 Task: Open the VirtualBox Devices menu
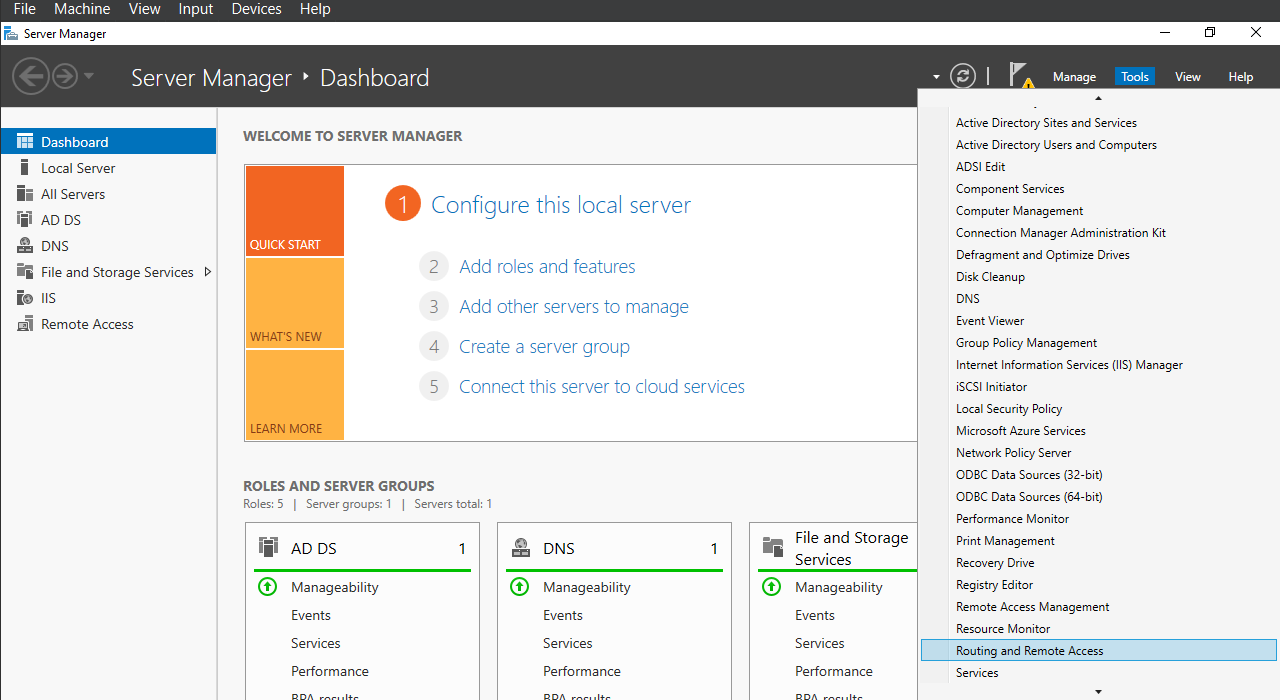[x=256, y=9]
